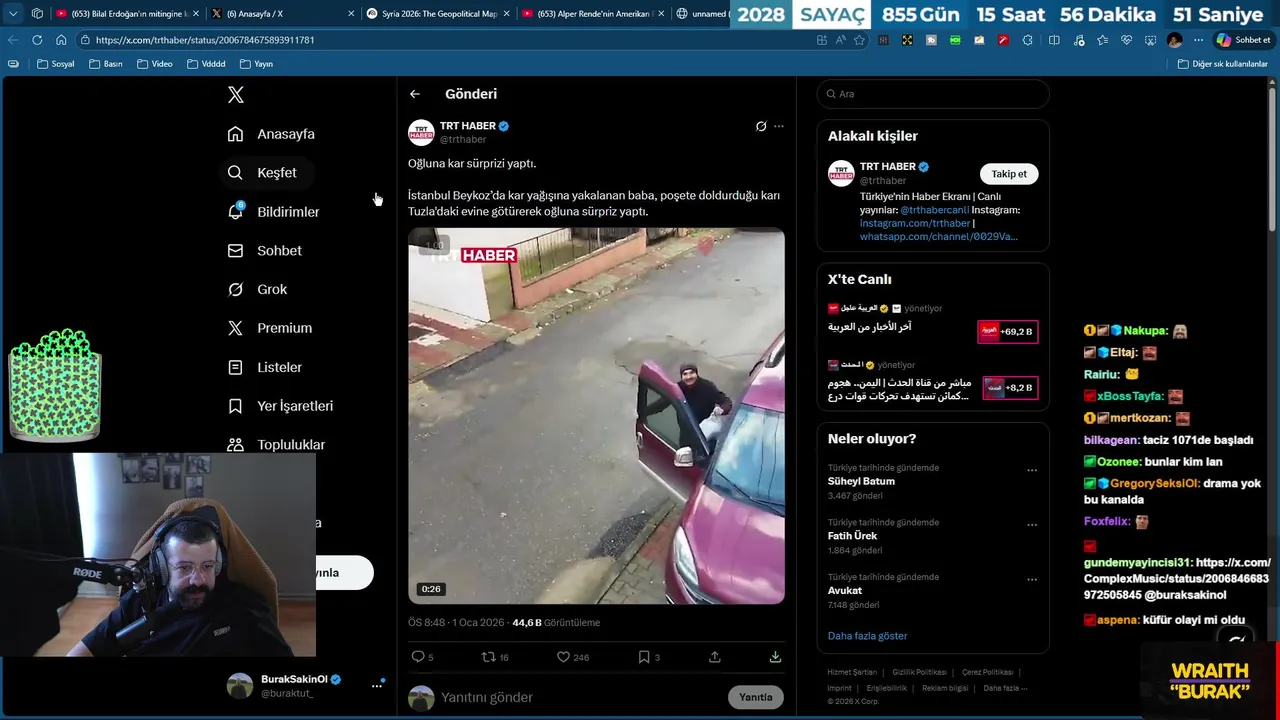The image size is (1280, 720).
Task: Open more options for Avukat trend
Action: click(x=1032, y=580)
